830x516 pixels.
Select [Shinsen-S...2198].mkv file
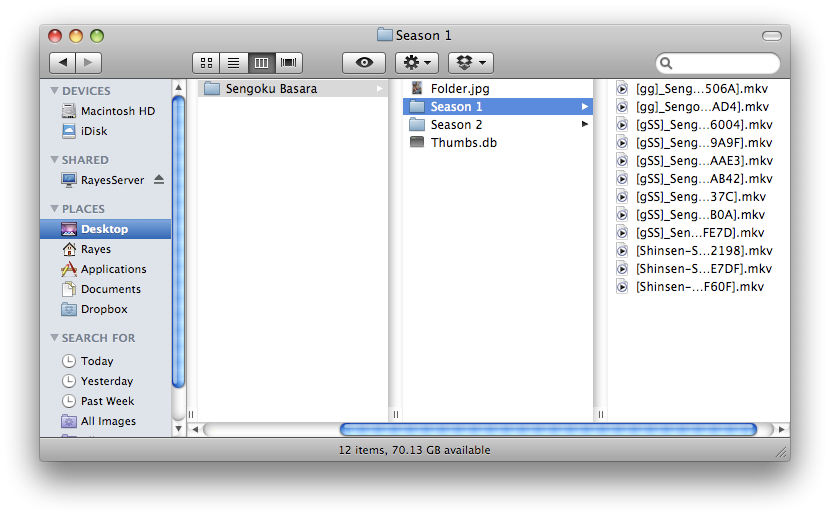[x=699, y=250]
